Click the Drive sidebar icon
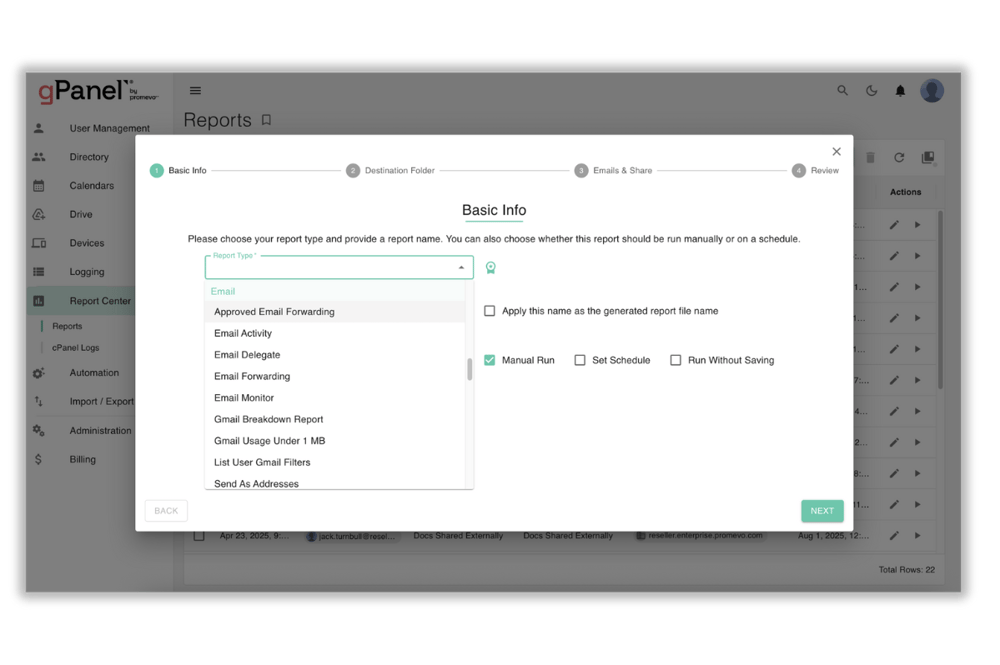Image resolution: width=1000 pixels, height=665 pixels. click(39, 214)
